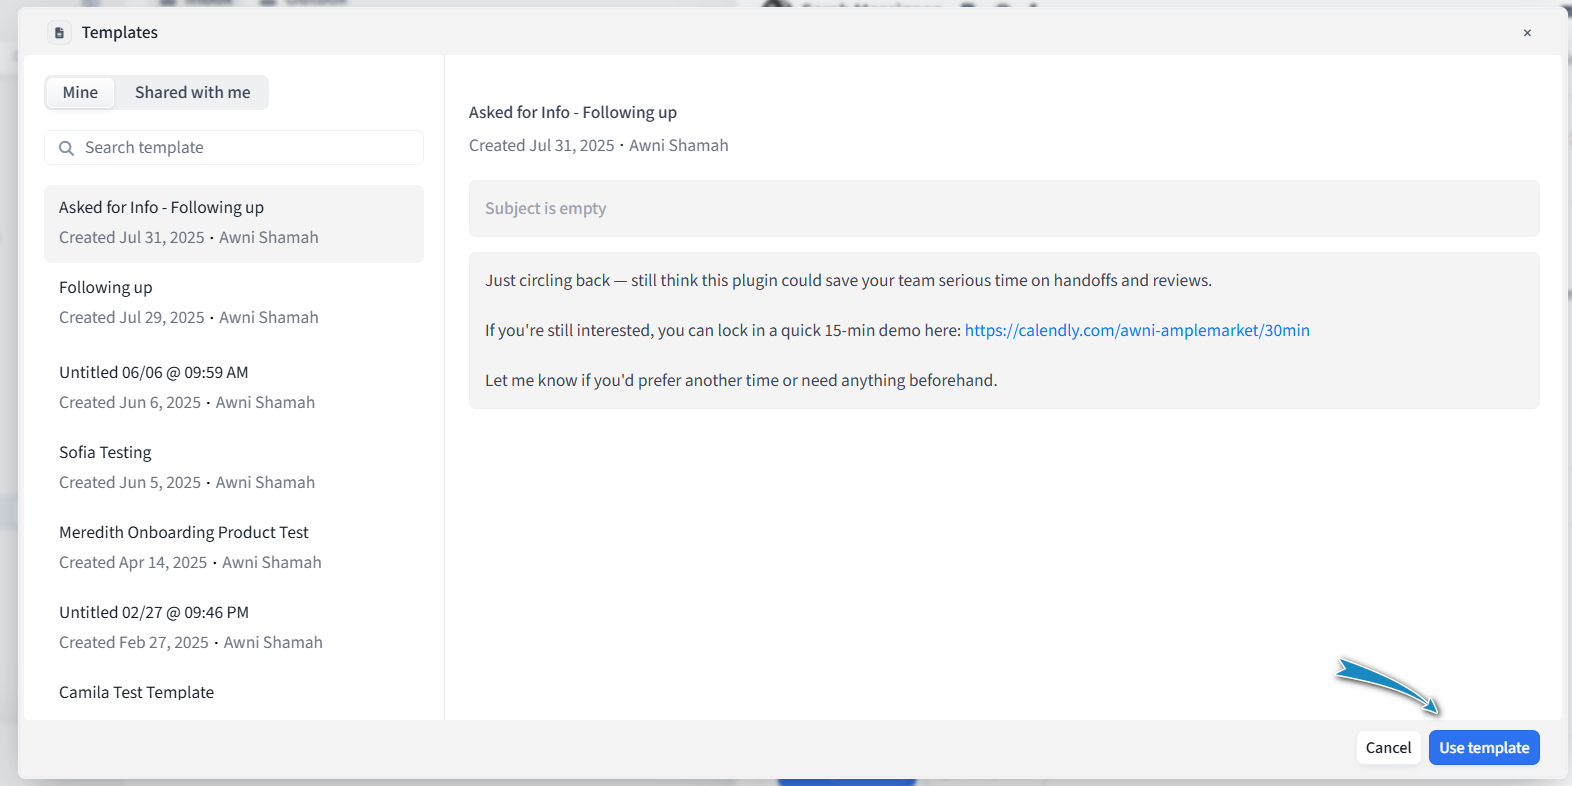Image resolution: width=1572 pixels, height=786 pixels.
Task: Click the preview title Asked for Info - Following up
Action: [573, 113]
